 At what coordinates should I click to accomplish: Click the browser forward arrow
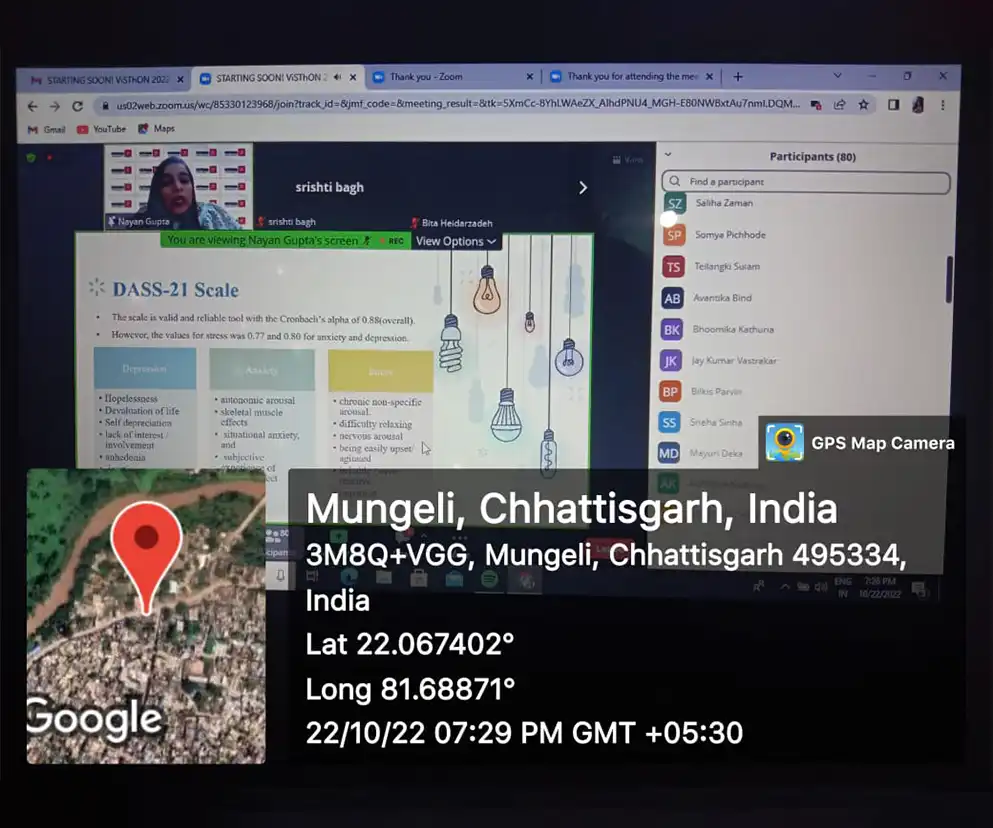pos(55,106)
